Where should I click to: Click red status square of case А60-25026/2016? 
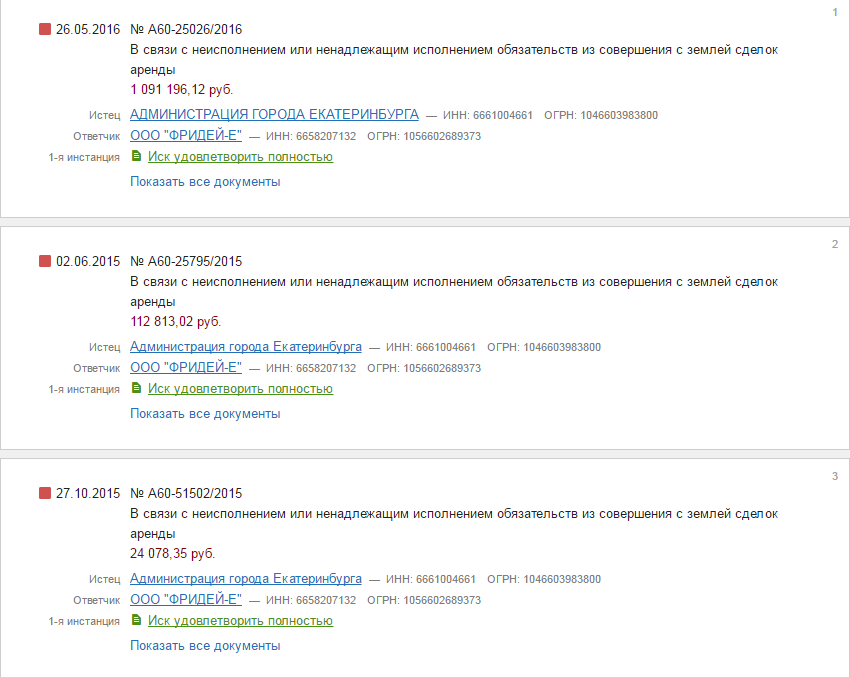(45, 29)
